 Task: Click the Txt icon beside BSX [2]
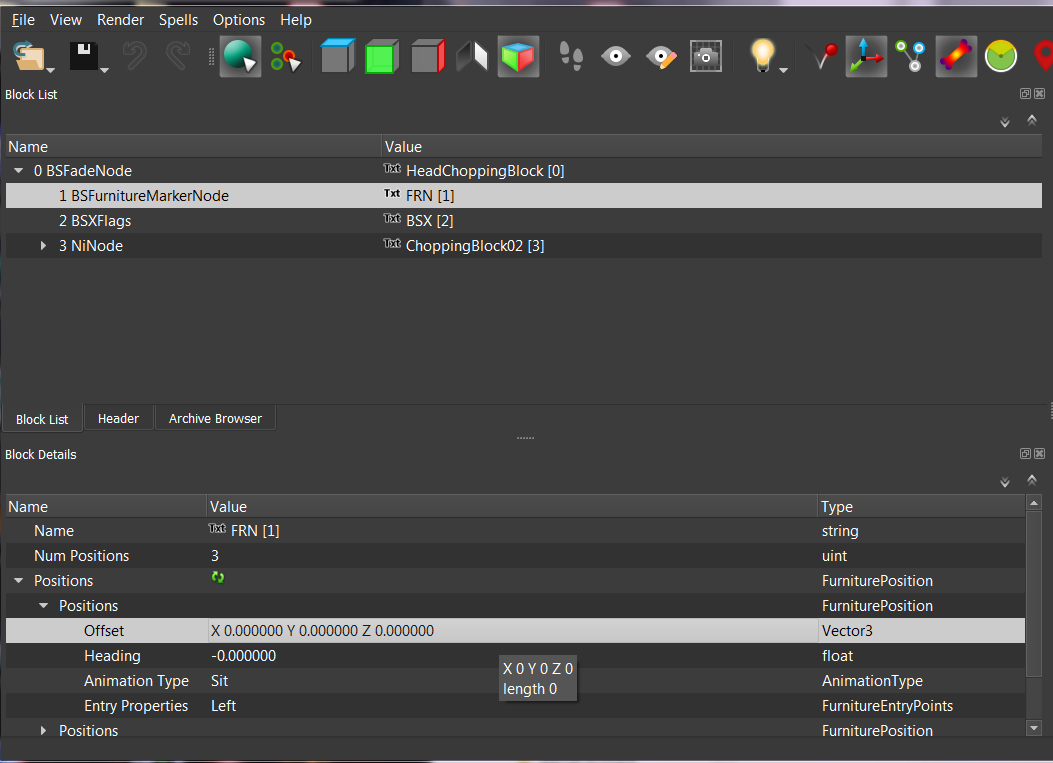click(392, 219)
